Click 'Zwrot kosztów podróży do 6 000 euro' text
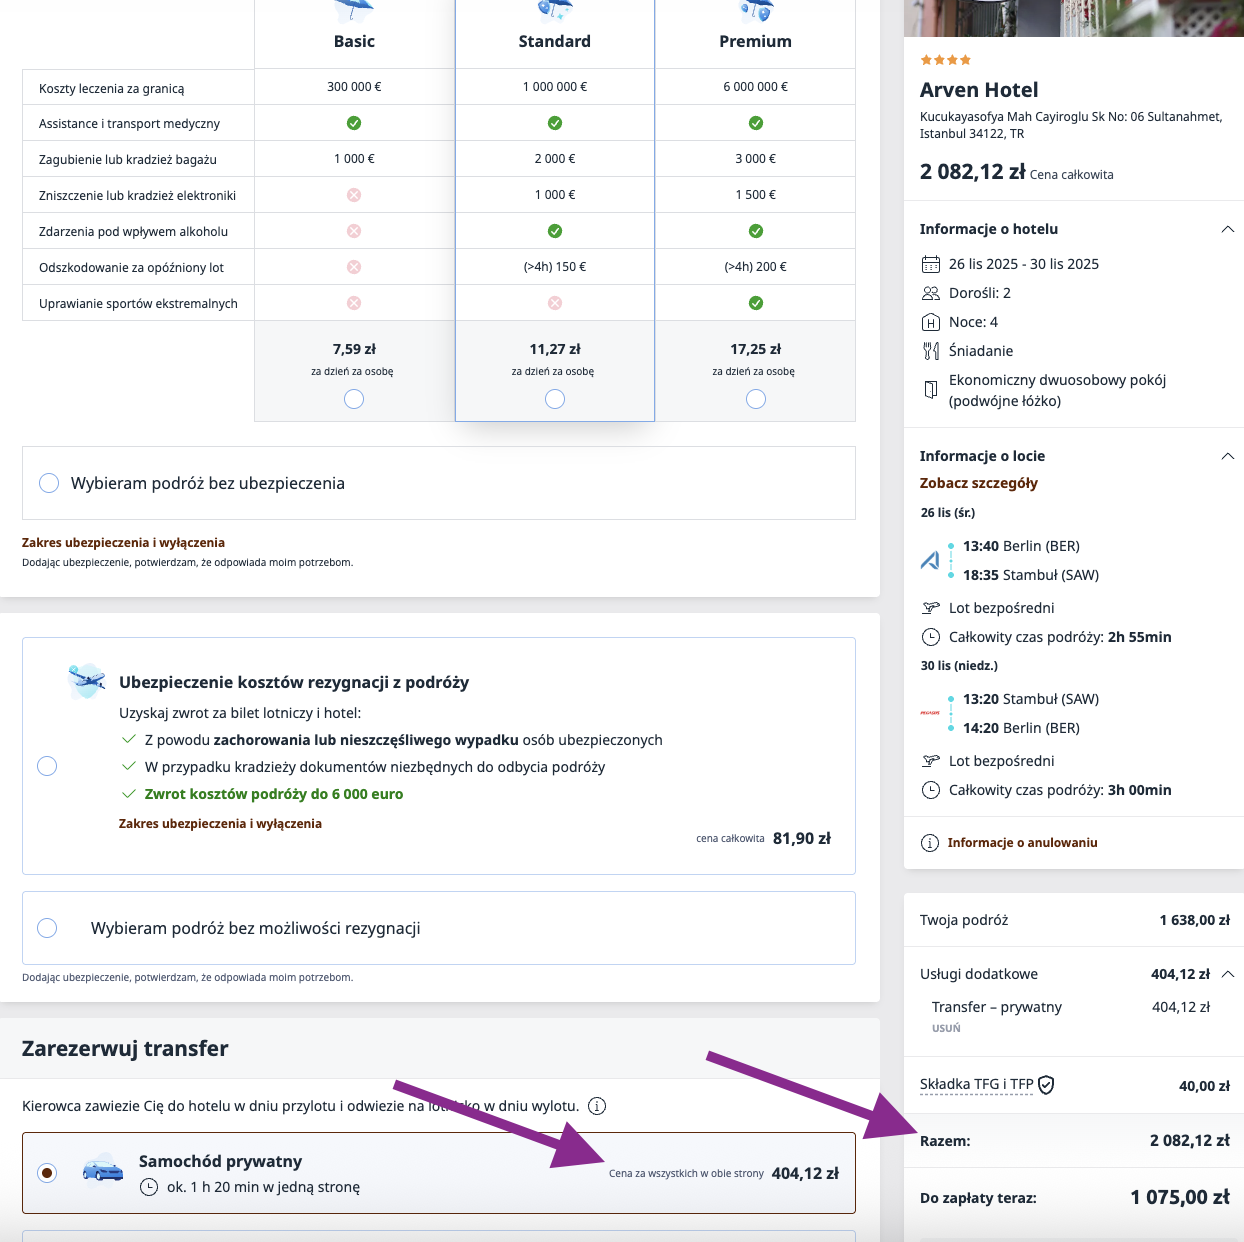 274,794
